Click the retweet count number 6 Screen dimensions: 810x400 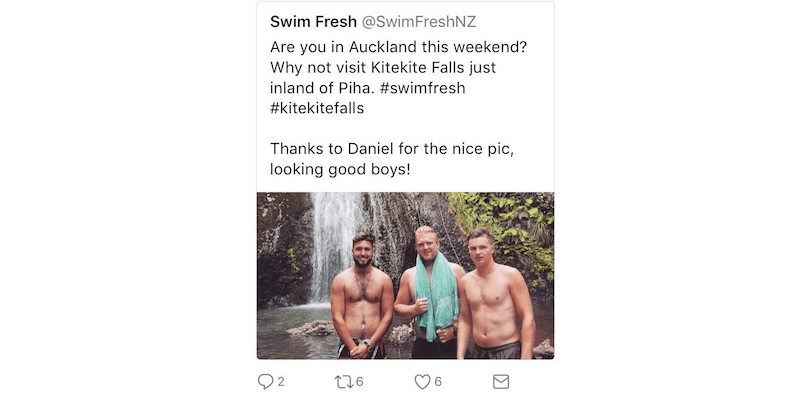click(359, 382)
